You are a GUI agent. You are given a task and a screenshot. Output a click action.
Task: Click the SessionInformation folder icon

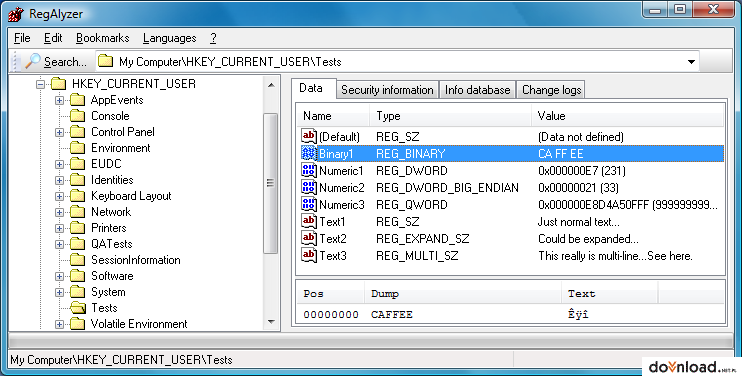pos(78,260)
